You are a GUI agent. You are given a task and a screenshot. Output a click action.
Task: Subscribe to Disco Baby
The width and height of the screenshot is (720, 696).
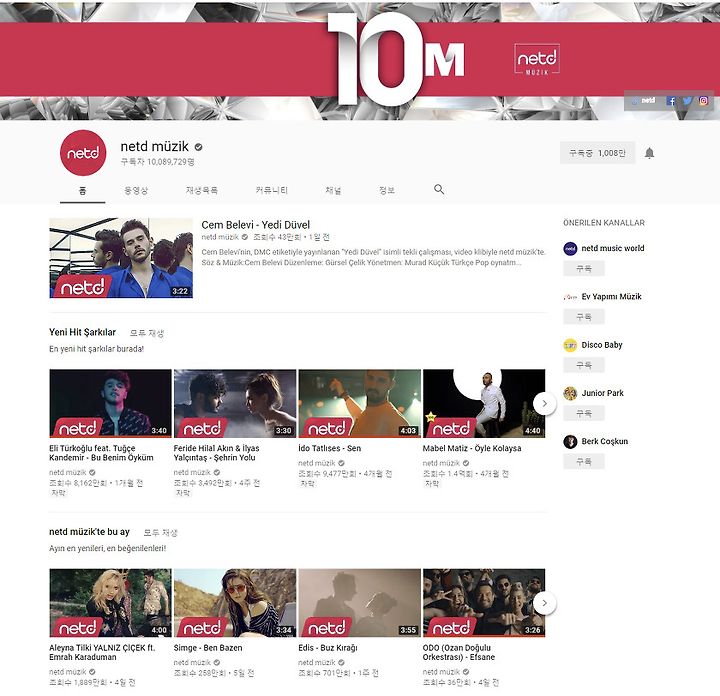tap(584, 365)
